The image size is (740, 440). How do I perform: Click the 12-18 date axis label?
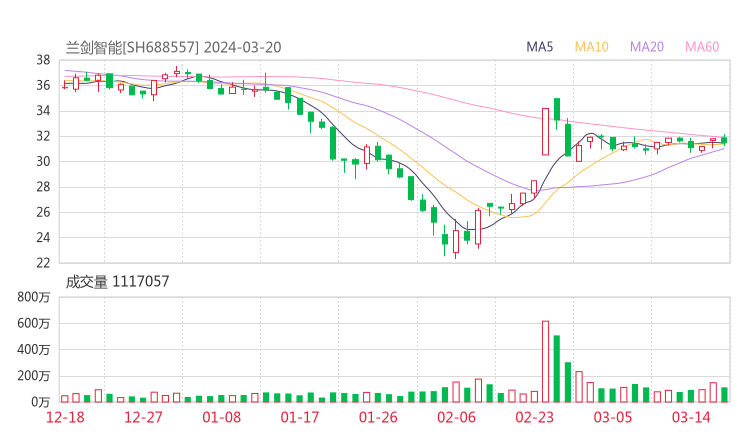click(x=65, y=417)
